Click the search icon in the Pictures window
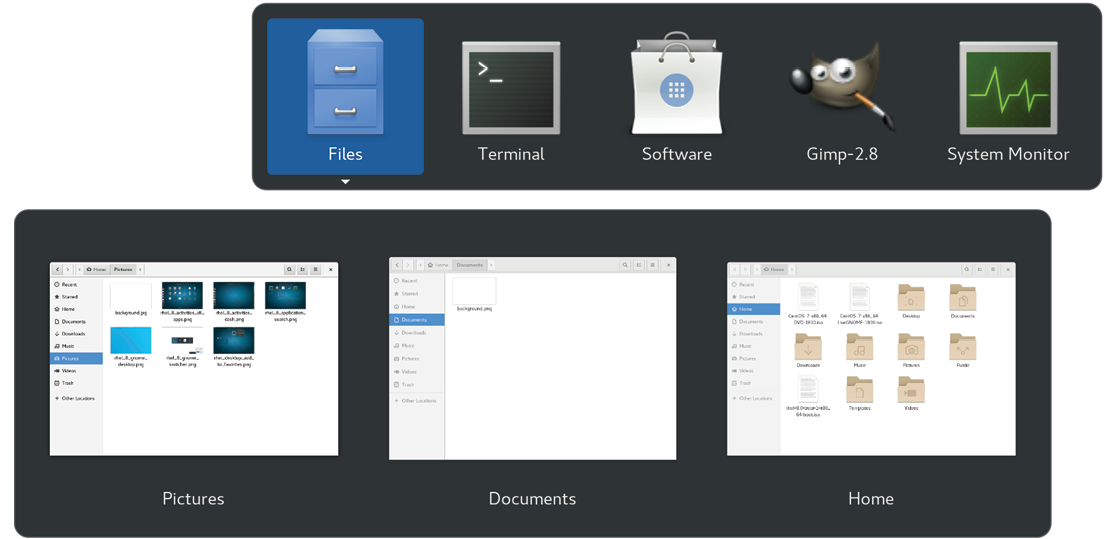 click(290, 270)
